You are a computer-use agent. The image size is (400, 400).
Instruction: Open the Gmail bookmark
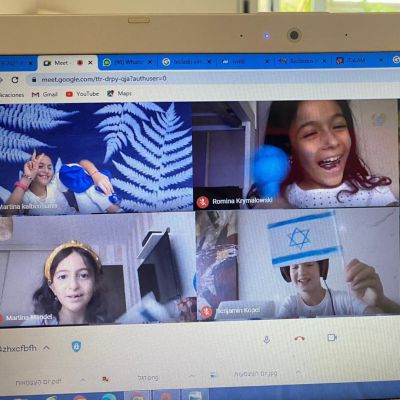[x=45, y=94]
